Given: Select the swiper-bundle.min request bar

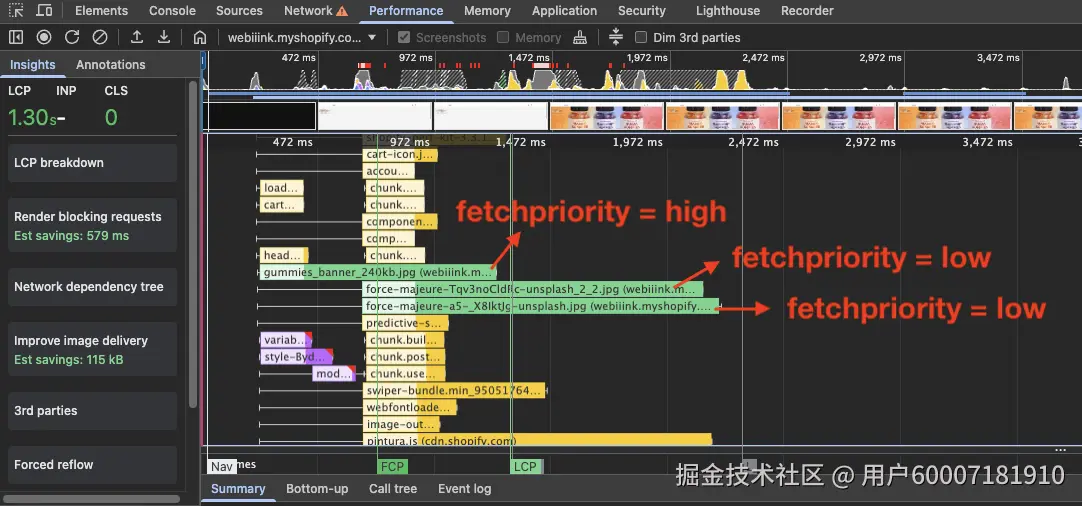Looking at the screenshot, I should pos(454,391).
